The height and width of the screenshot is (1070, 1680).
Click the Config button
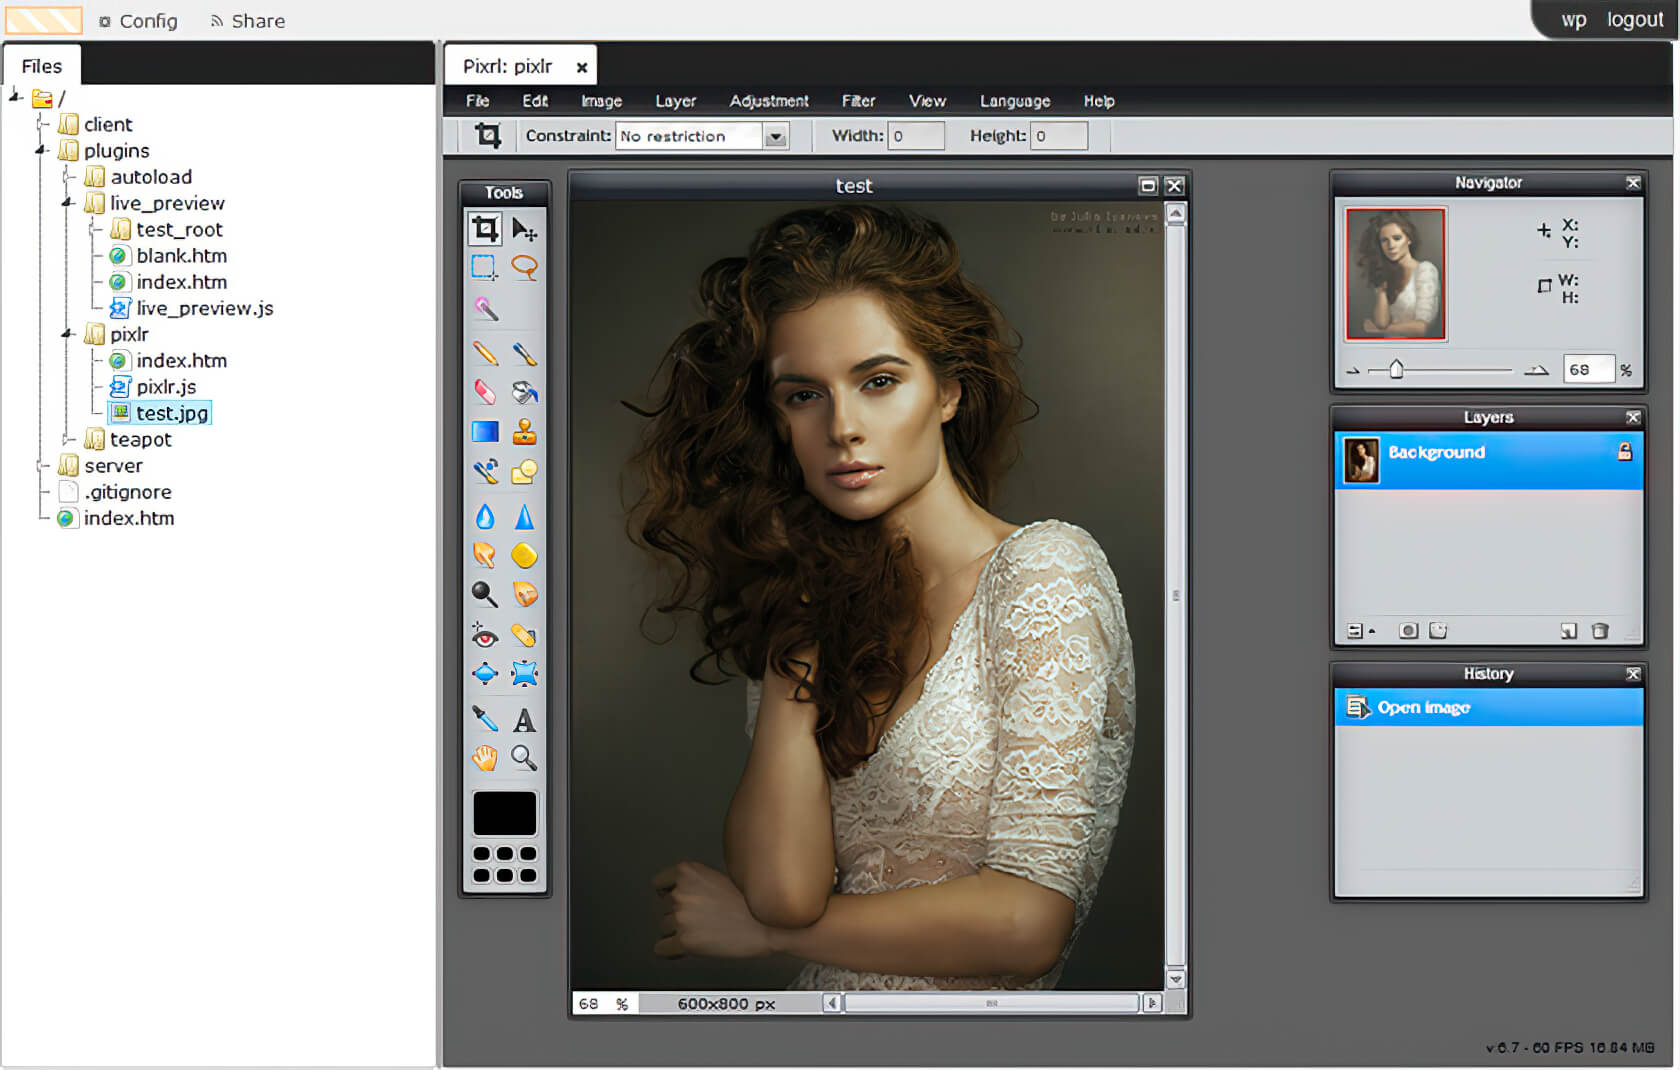(139, 21)
